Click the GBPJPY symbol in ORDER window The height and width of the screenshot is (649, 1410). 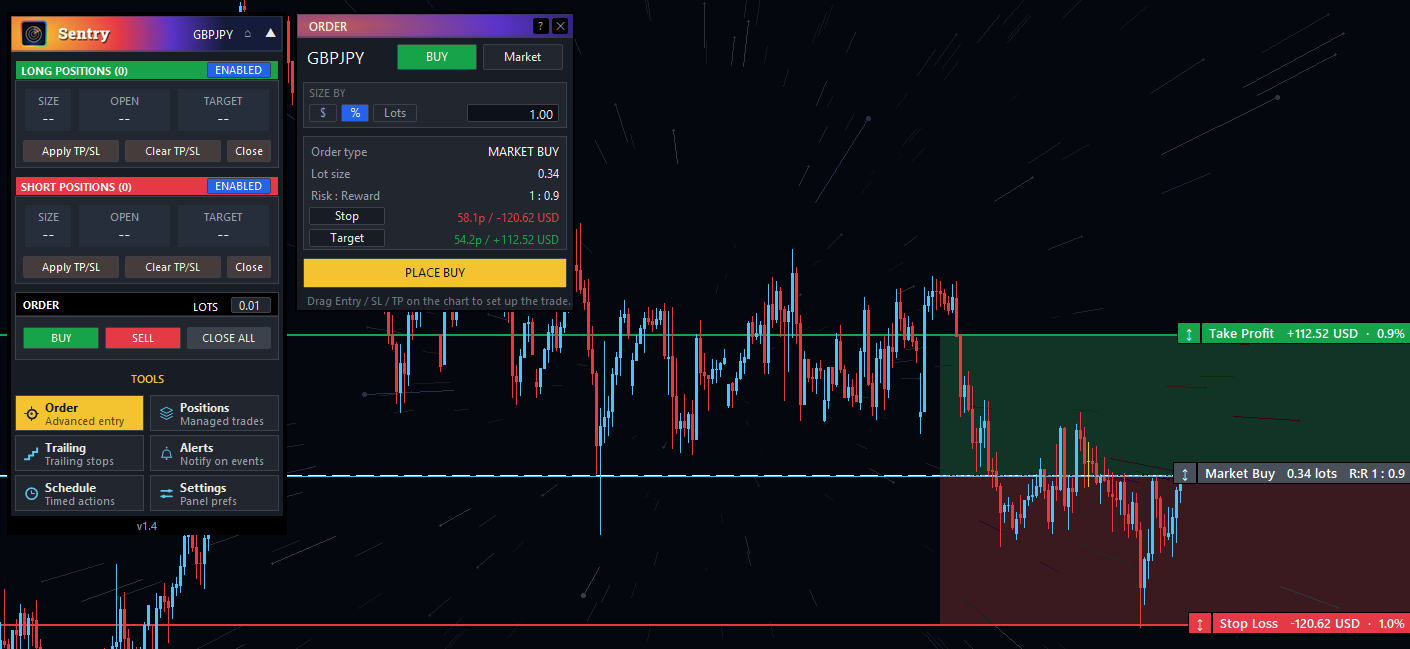pyautogui.click(x=336, y=58)
